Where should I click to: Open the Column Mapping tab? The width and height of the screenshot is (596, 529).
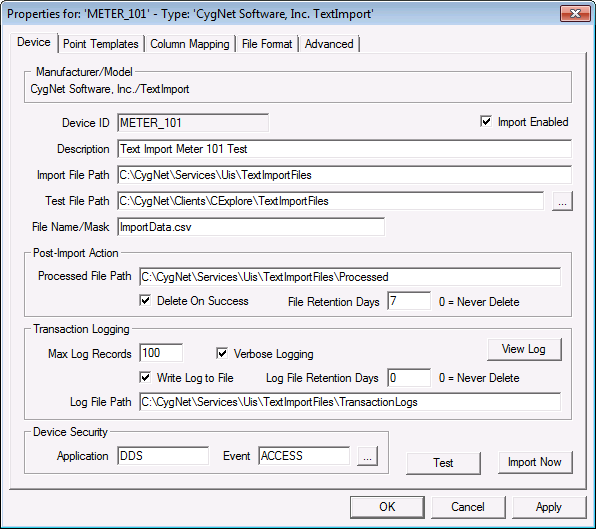coord(190,44)
